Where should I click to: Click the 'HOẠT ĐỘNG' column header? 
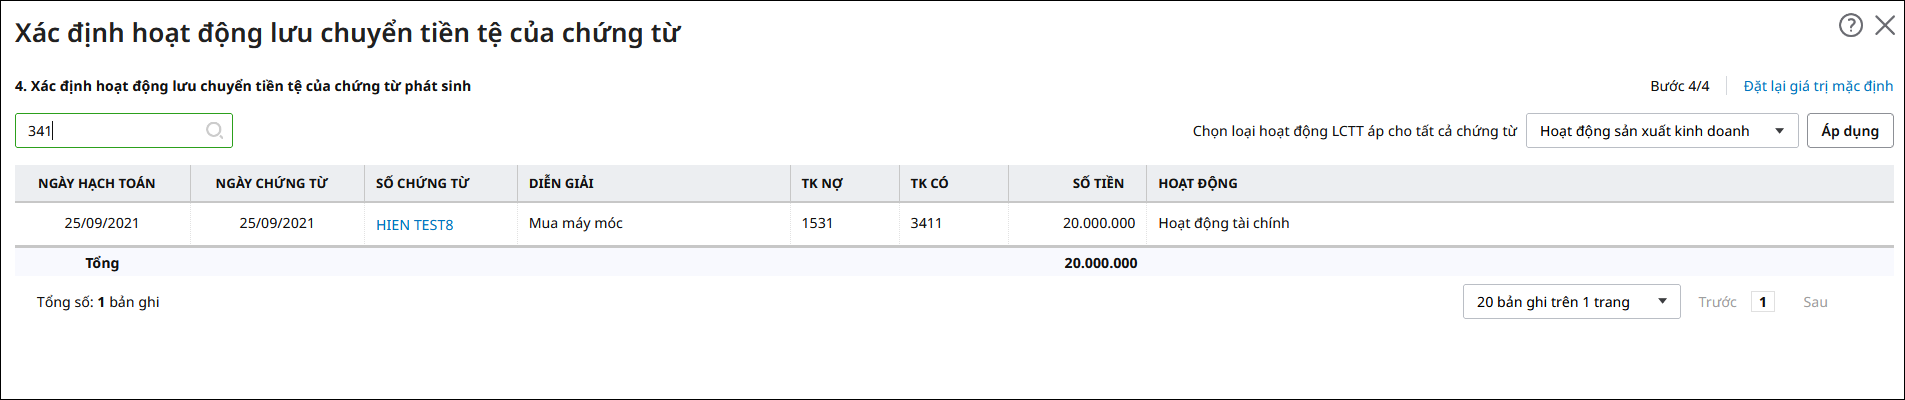pyautogui.click(x=1197, y=183)
